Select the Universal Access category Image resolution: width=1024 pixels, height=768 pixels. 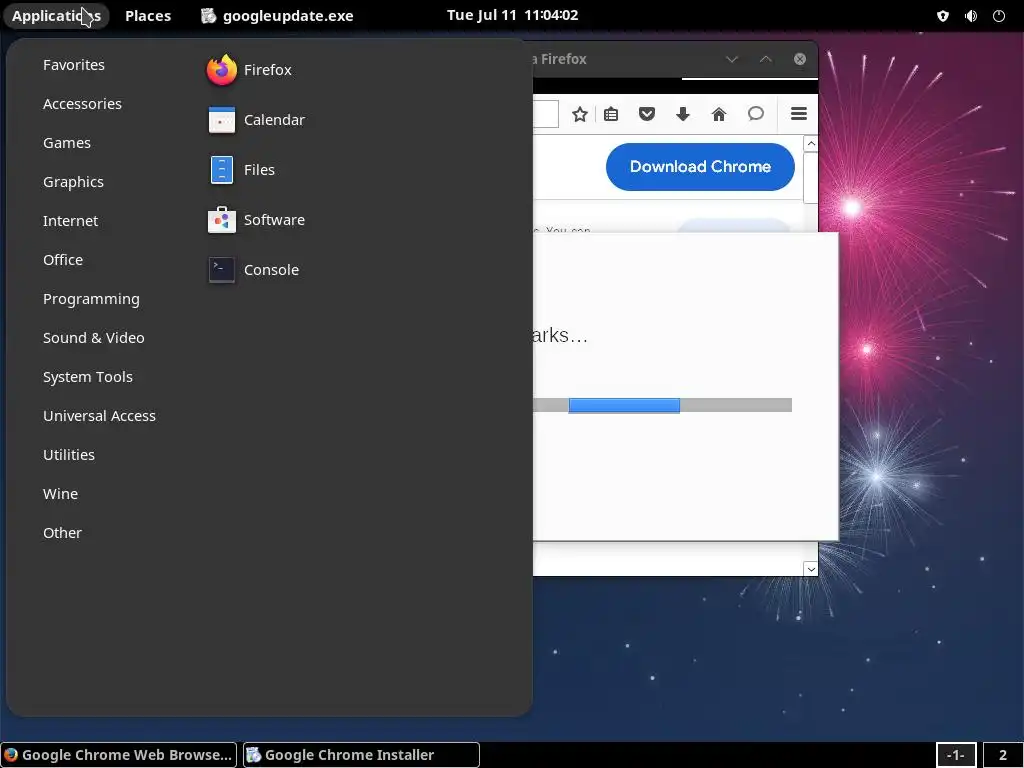99,416
